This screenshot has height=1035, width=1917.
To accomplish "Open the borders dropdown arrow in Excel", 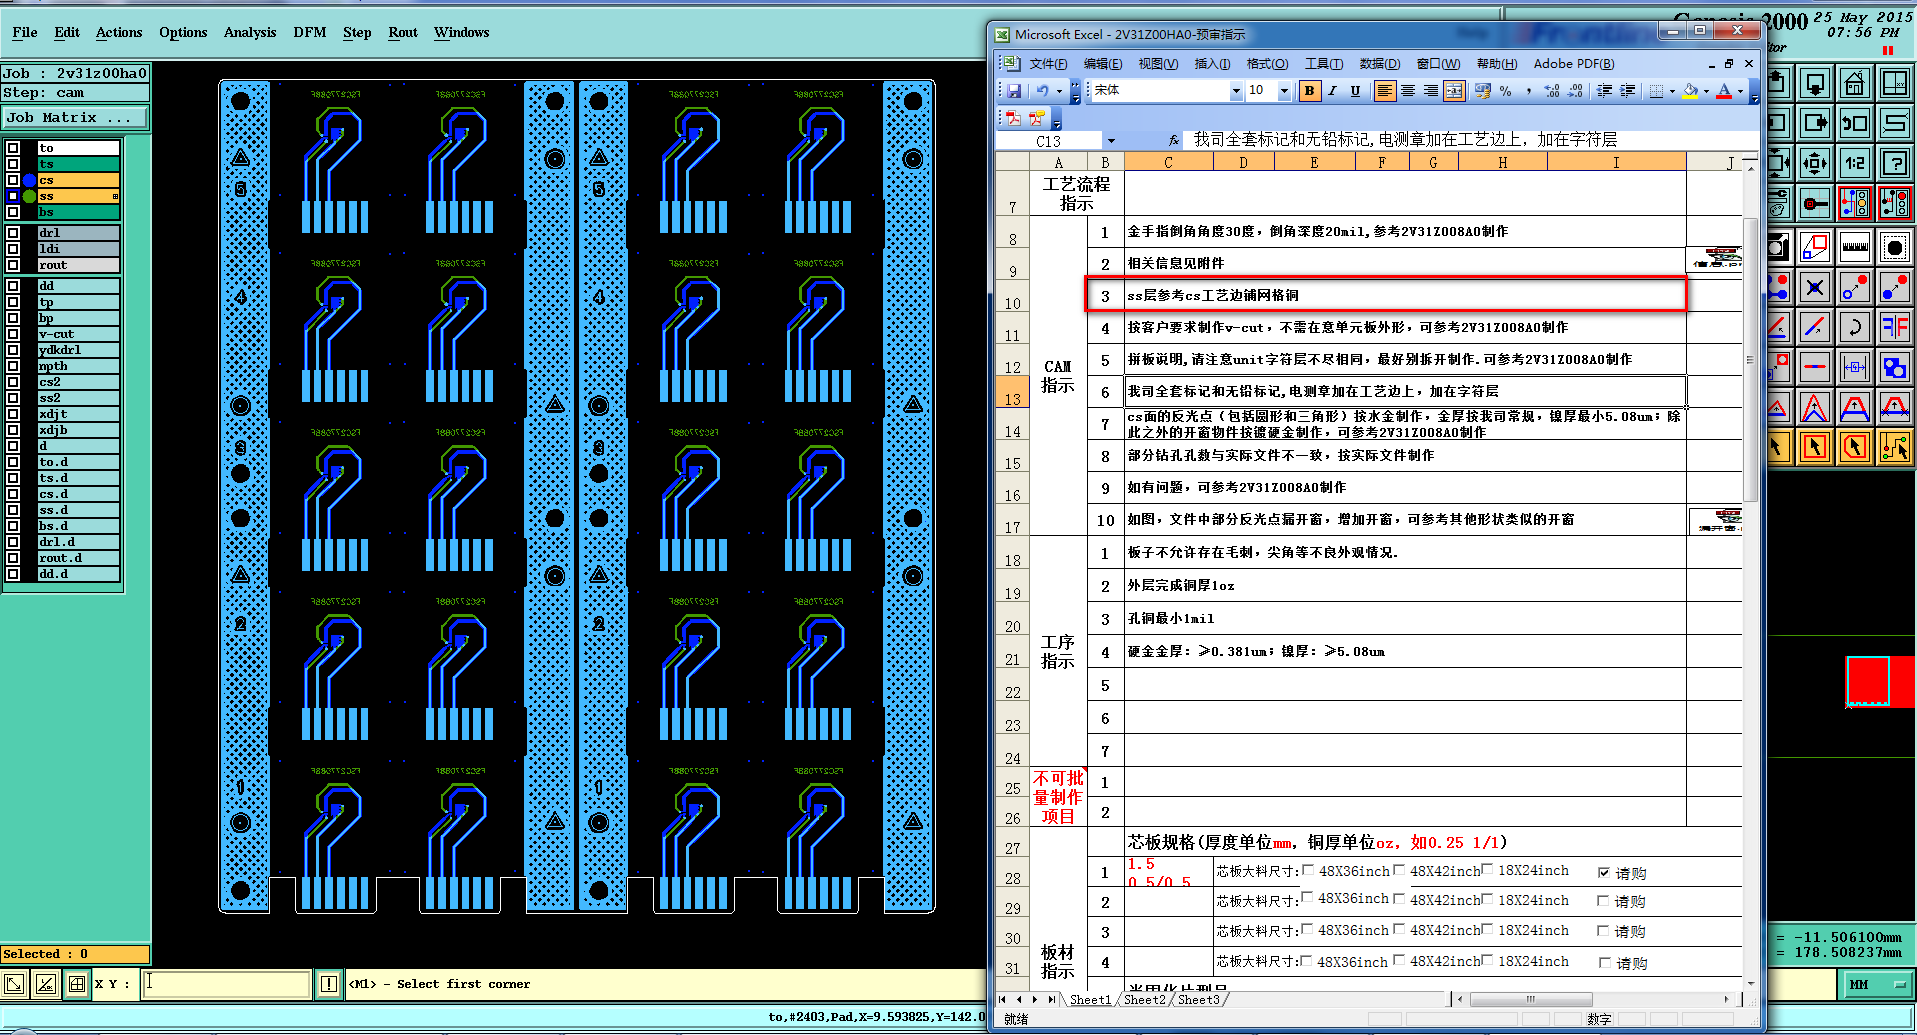I will tap(1672, 91).
